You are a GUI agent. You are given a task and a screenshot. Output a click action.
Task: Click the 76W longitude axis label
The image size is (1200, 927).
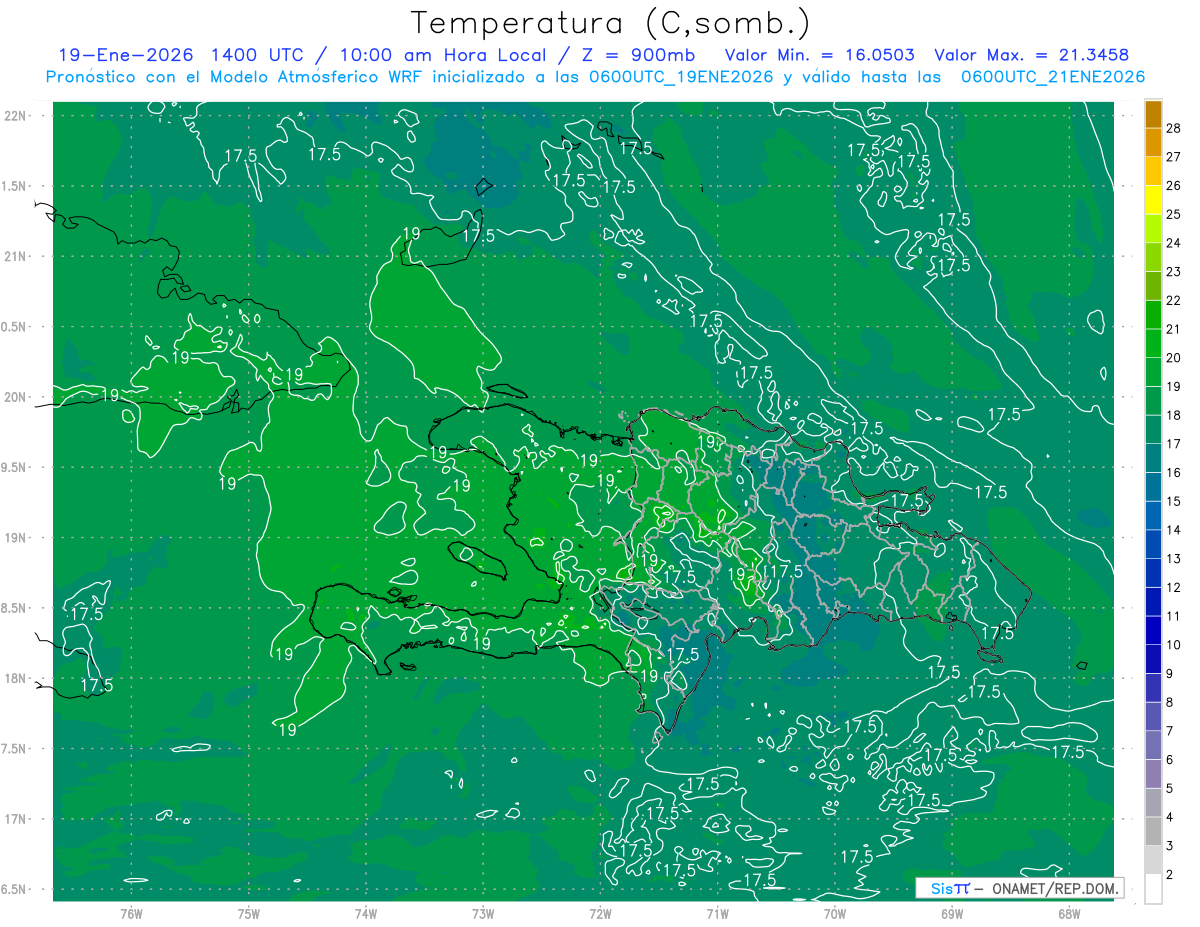coord(131,913)
